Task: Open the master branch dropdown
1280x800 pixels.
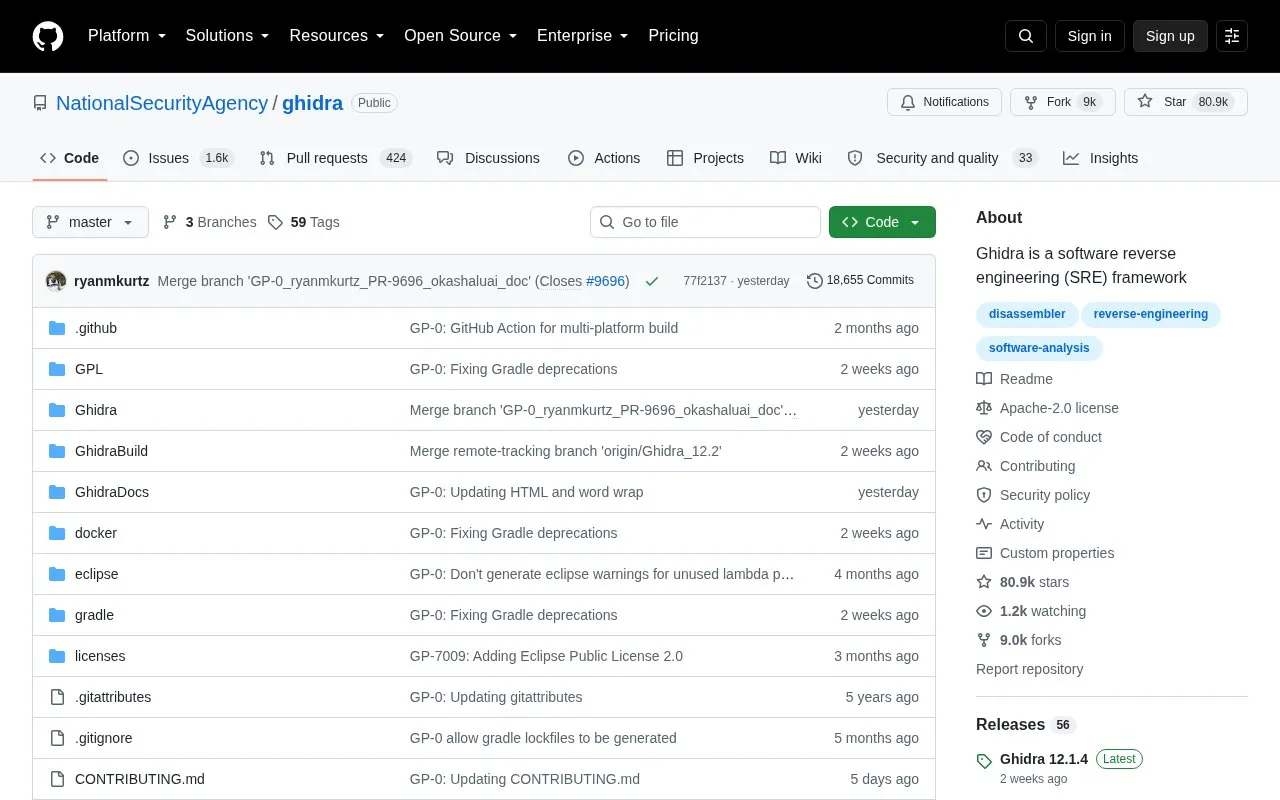Action: [90, 222]
